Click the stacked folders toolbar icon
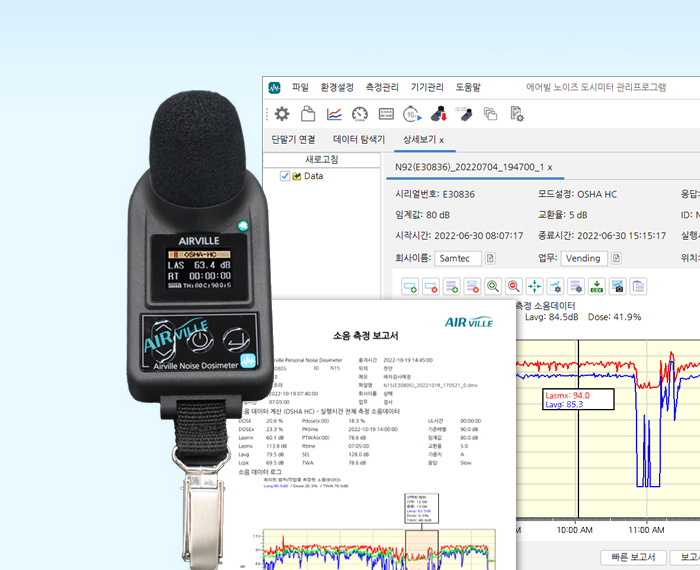The width and height of the screenshot is (700, 570). pos(491,114)
